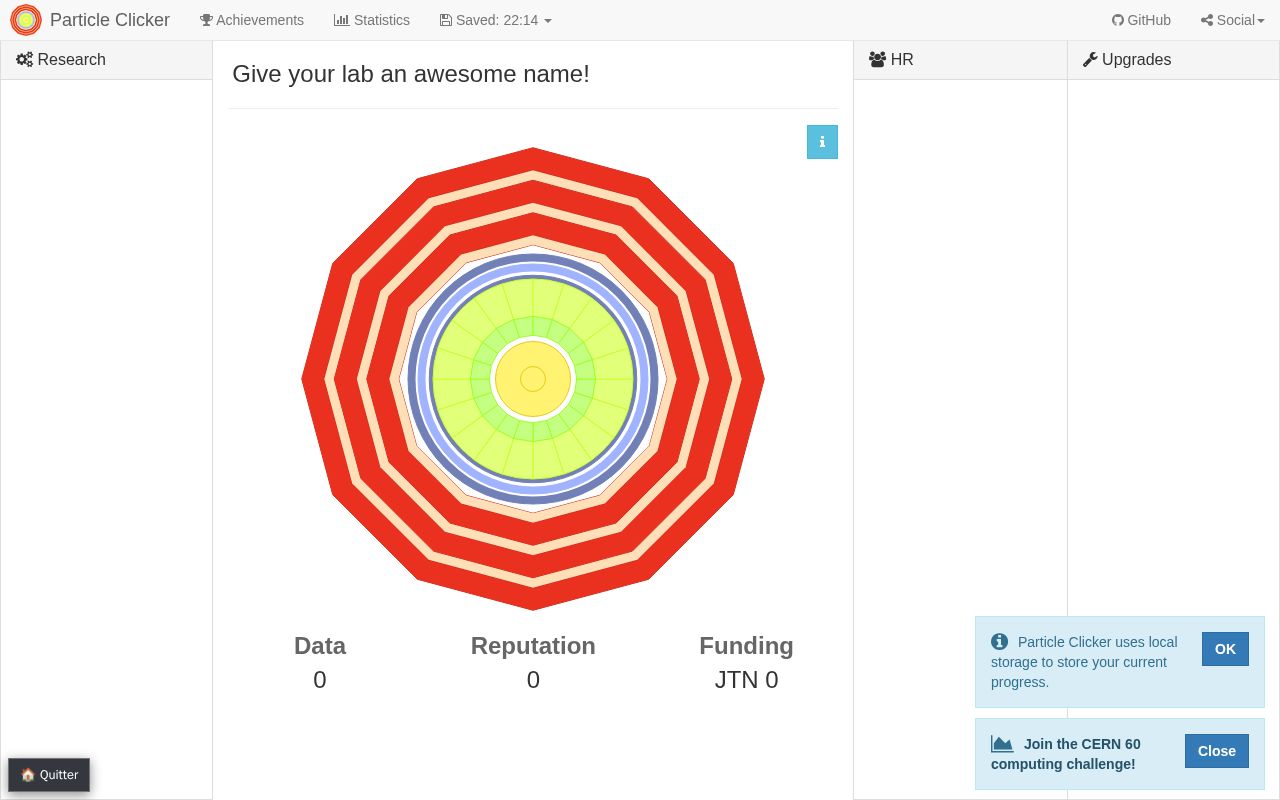Confirm the local storage notice with OK
This screenshot has width=1280, height=800.
[1225, 649]
